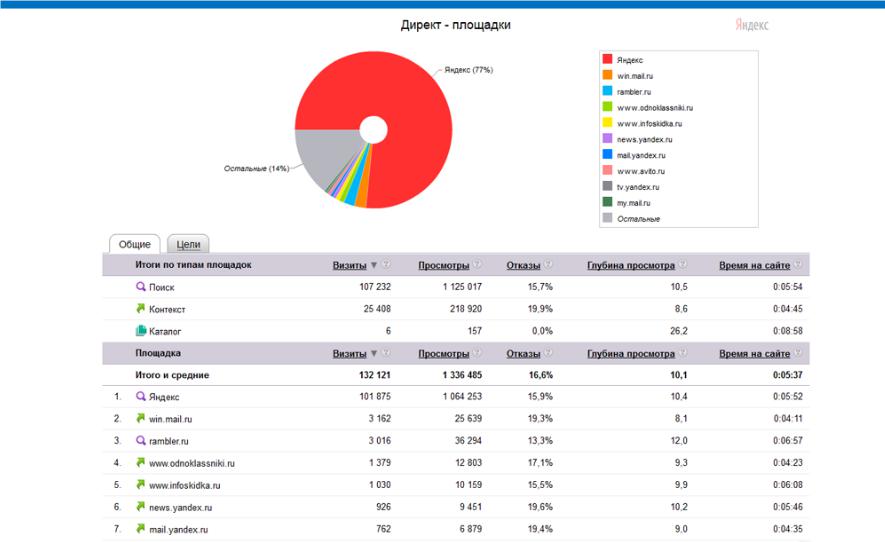Select the www.odnoklassniki.ru site name in table
This screenshot has width=885, height=542.
[x=192, y=464]
